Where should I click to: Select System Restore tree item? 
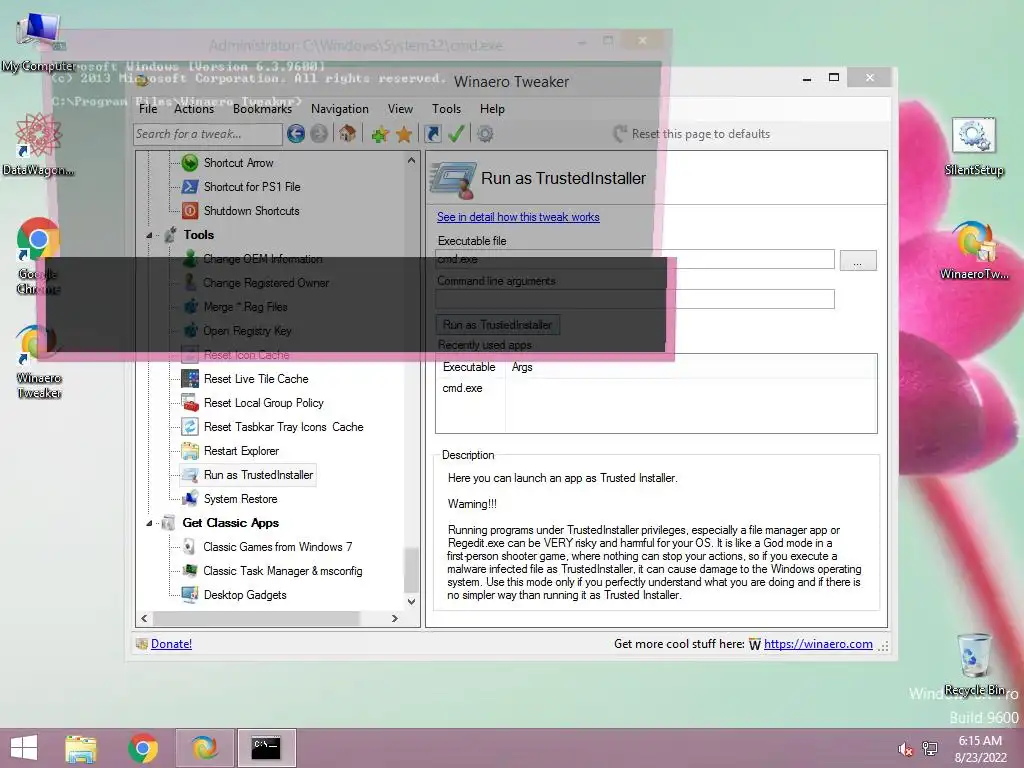[240, 499]
